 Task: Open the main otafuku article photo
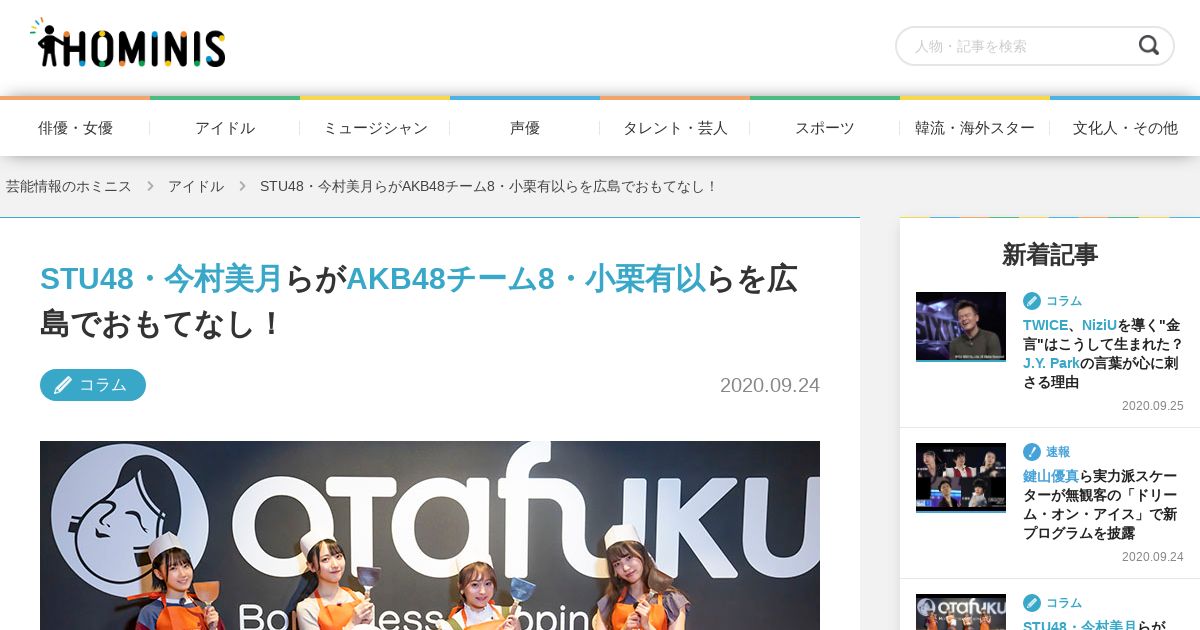click(x=430, y=535)
